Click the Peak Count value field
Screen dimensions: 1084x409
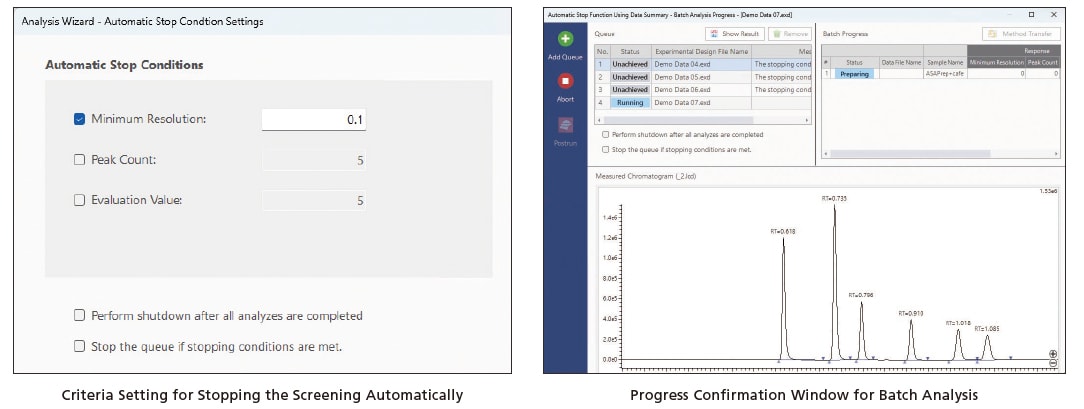314,160
